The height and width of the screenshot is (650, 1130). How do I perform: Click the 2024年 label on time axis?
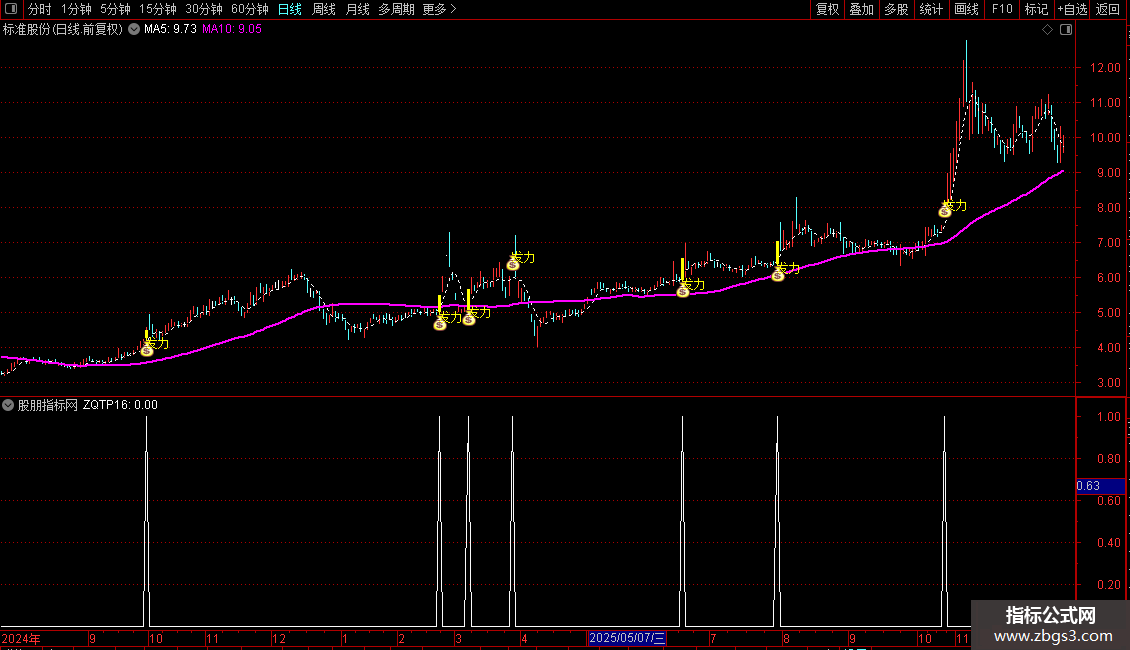pos(21,638)
